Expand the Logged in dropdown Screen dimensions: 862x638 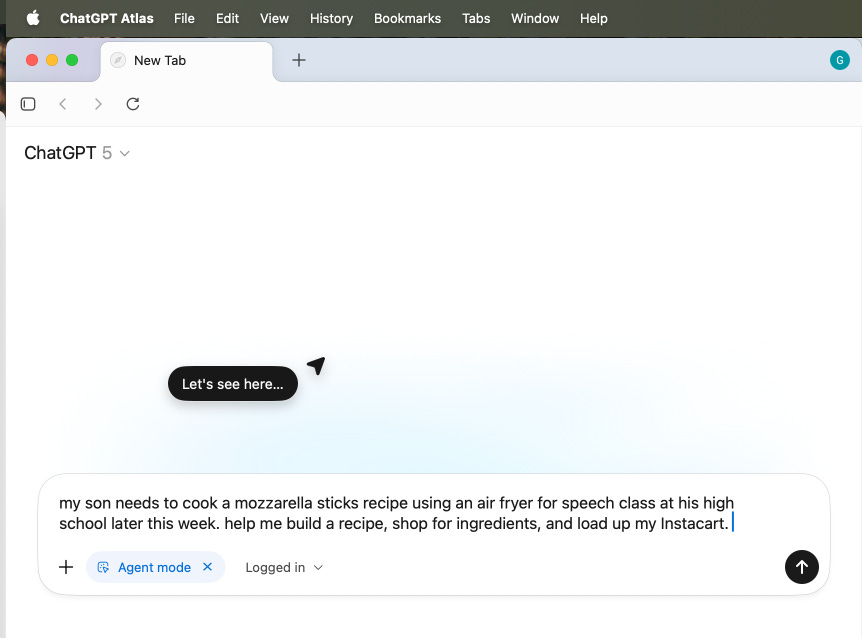(284, 568)
